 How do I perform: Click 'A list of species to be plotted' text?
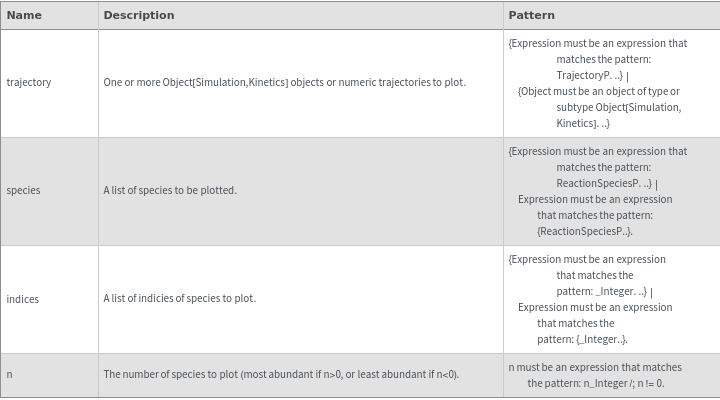tap(170, 190)
